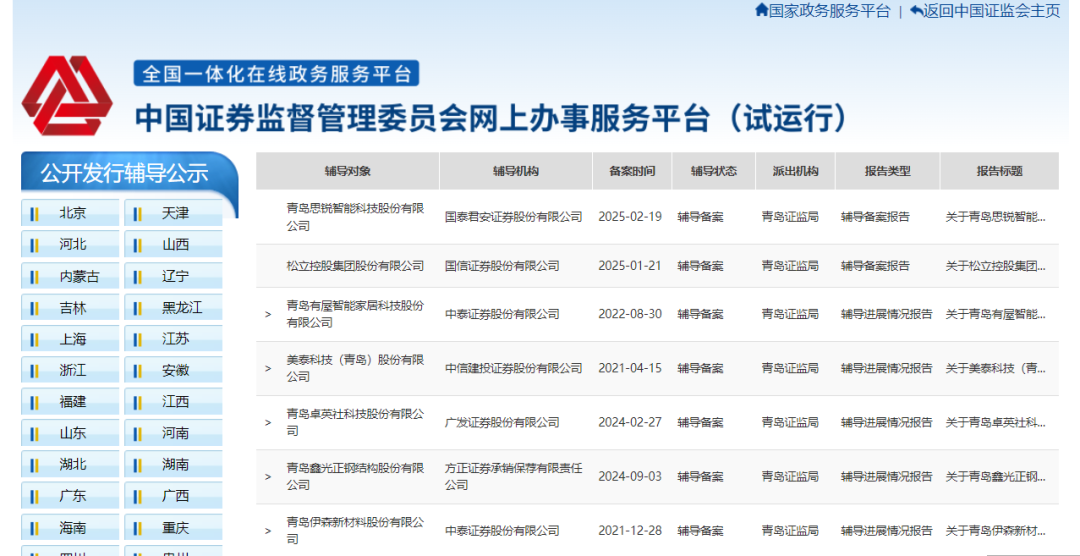The height and width of the screenshot is (556, 1080).
Task: Click the 全国一体化在线政务服务平台 banner
Action: (x=276, y=73)
